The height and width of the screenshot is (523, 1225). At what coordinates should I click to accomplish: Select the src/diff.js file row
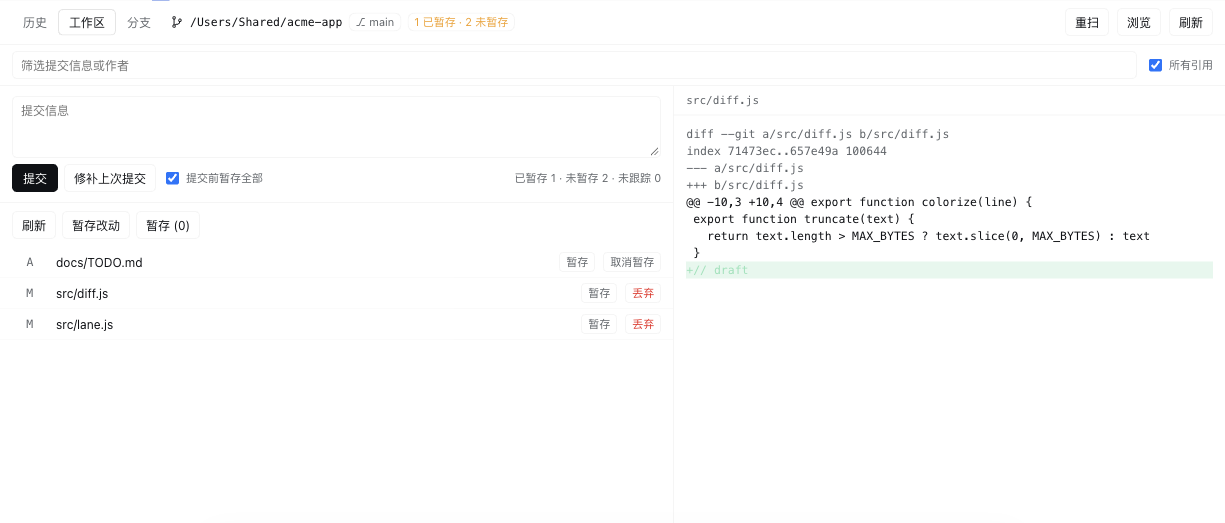coord(336,293)
